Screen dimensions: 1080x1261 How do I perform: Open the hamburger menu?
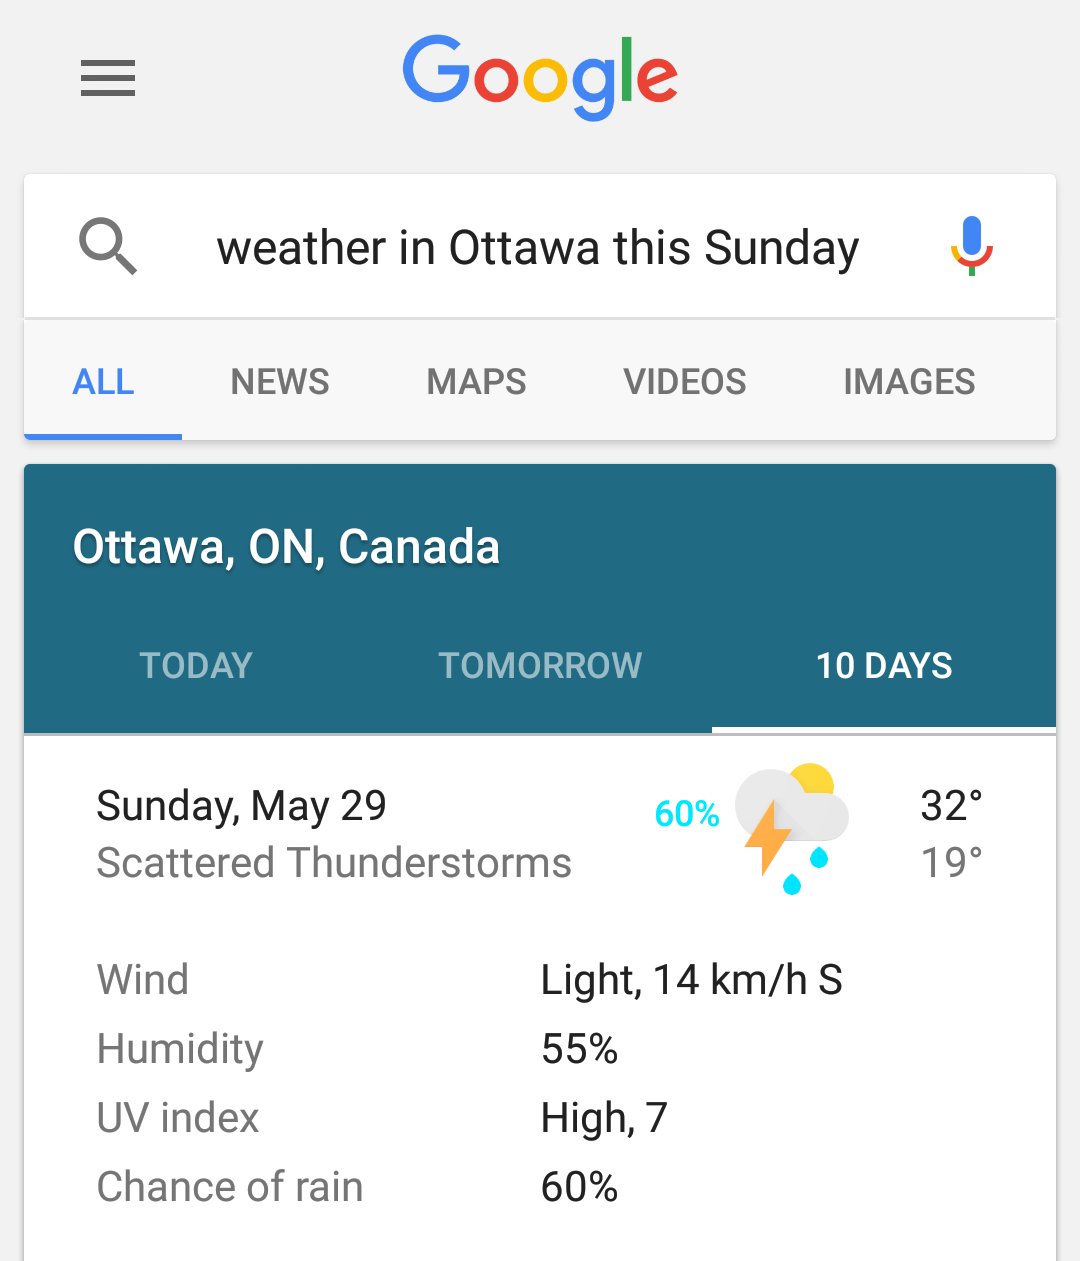(108, 78)
